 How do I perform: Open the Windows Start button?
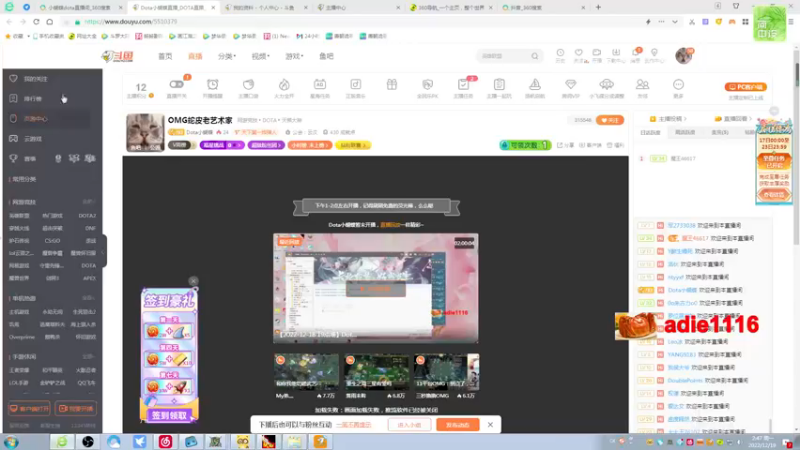pyautogui.click(x=11, y=442)
